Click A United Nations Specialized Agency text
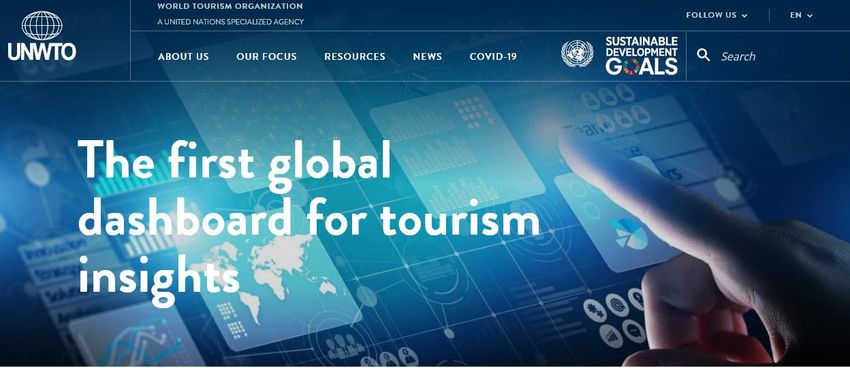Screen dimensions: 850x368 (x=230, y=22)
